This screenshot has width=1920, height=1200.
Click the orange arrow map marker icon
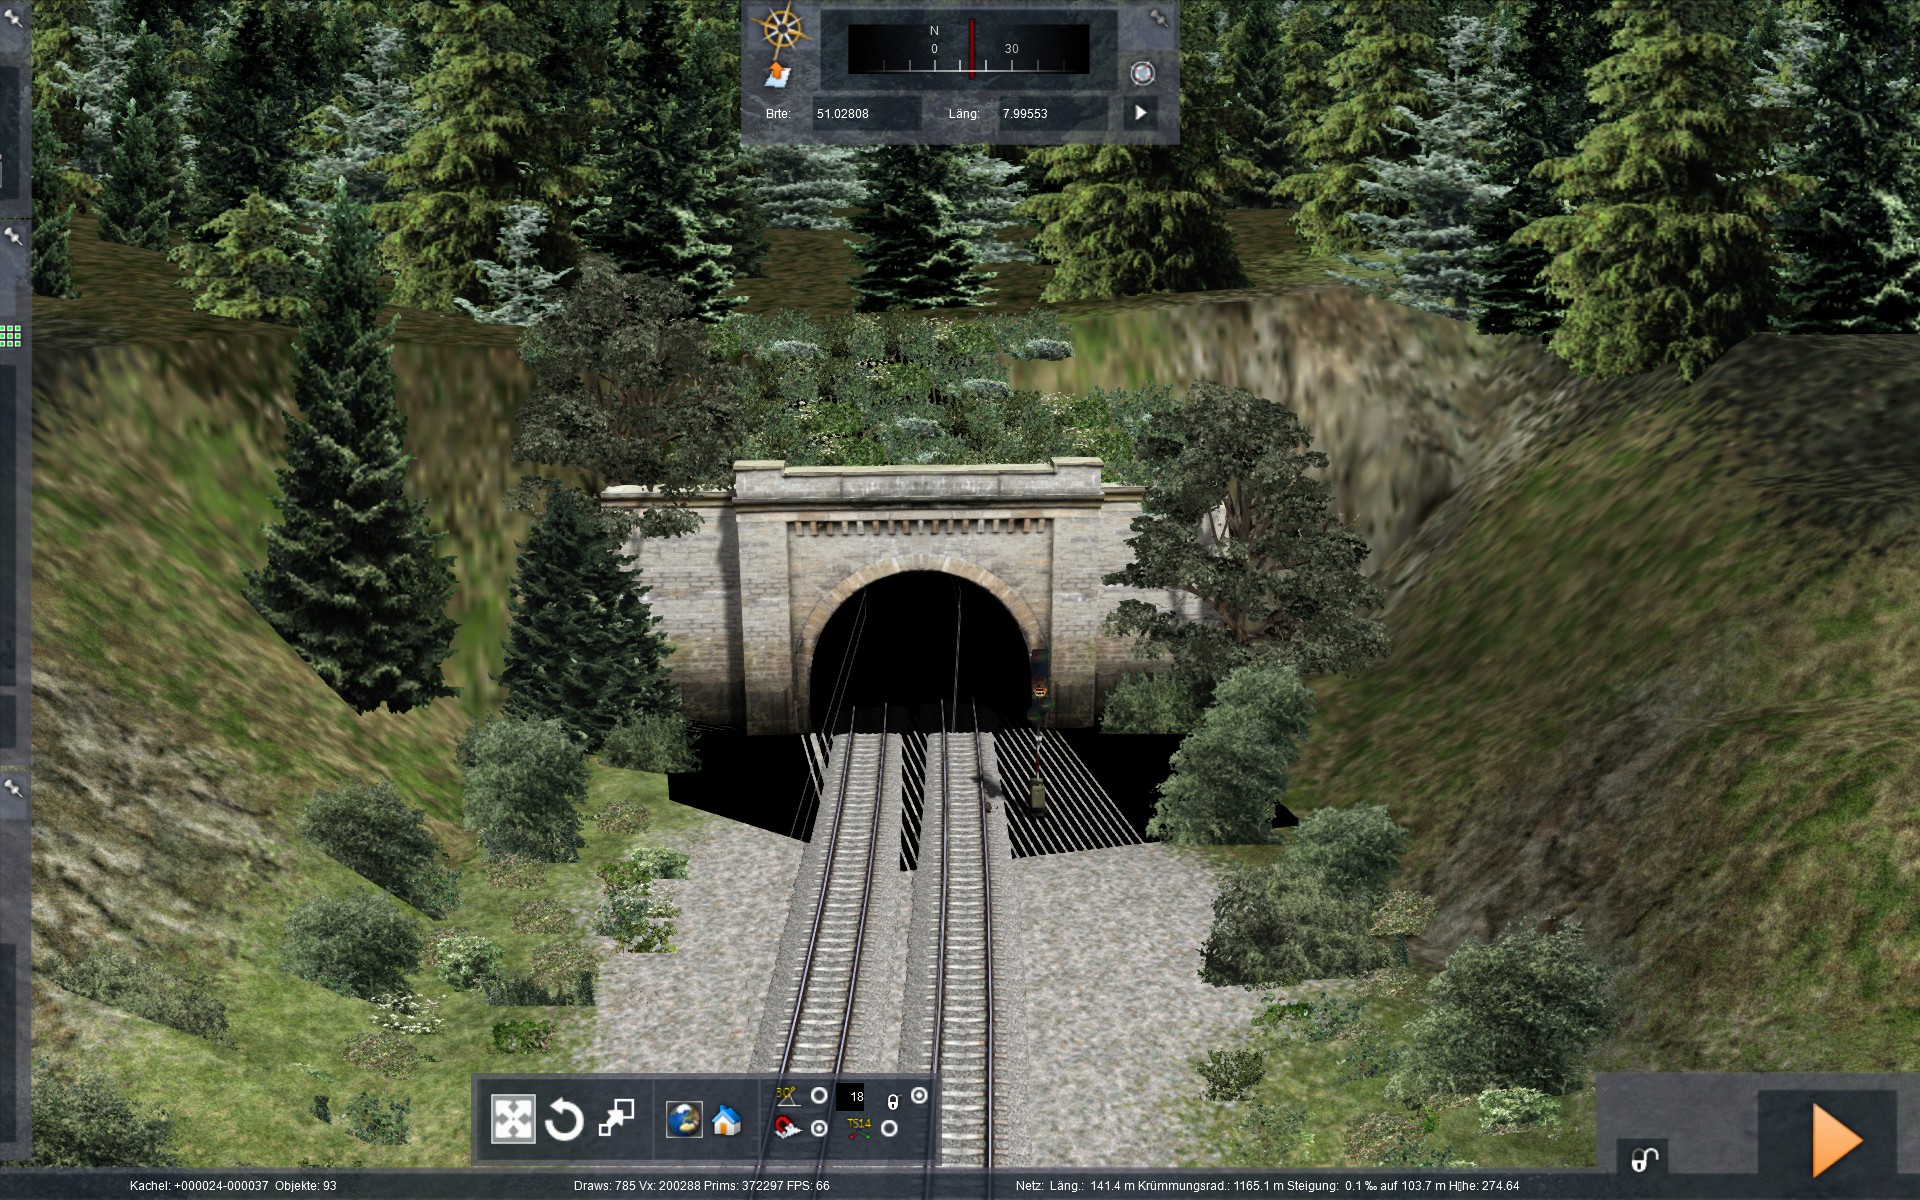[x=778, y=75]
